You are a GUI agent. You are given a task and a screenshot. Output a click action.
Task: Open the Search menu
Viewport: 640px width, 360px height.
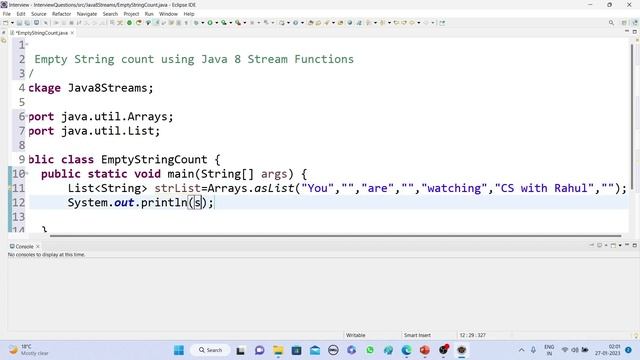pos(110,14)
